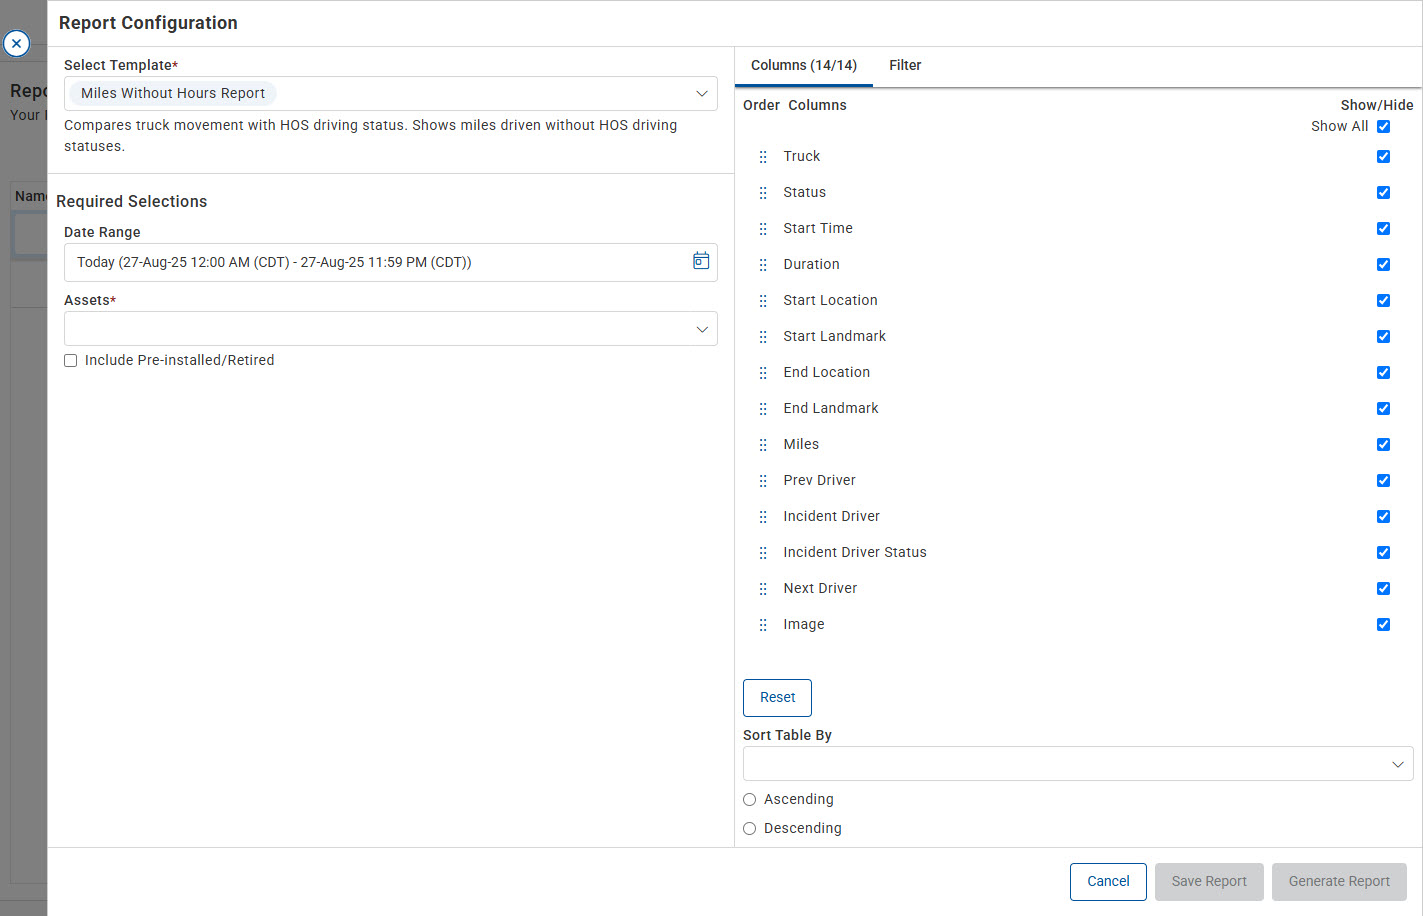Close the Report Configuration panel with X icon
The height and width of the screenshot is (916, 1423).
16,43
